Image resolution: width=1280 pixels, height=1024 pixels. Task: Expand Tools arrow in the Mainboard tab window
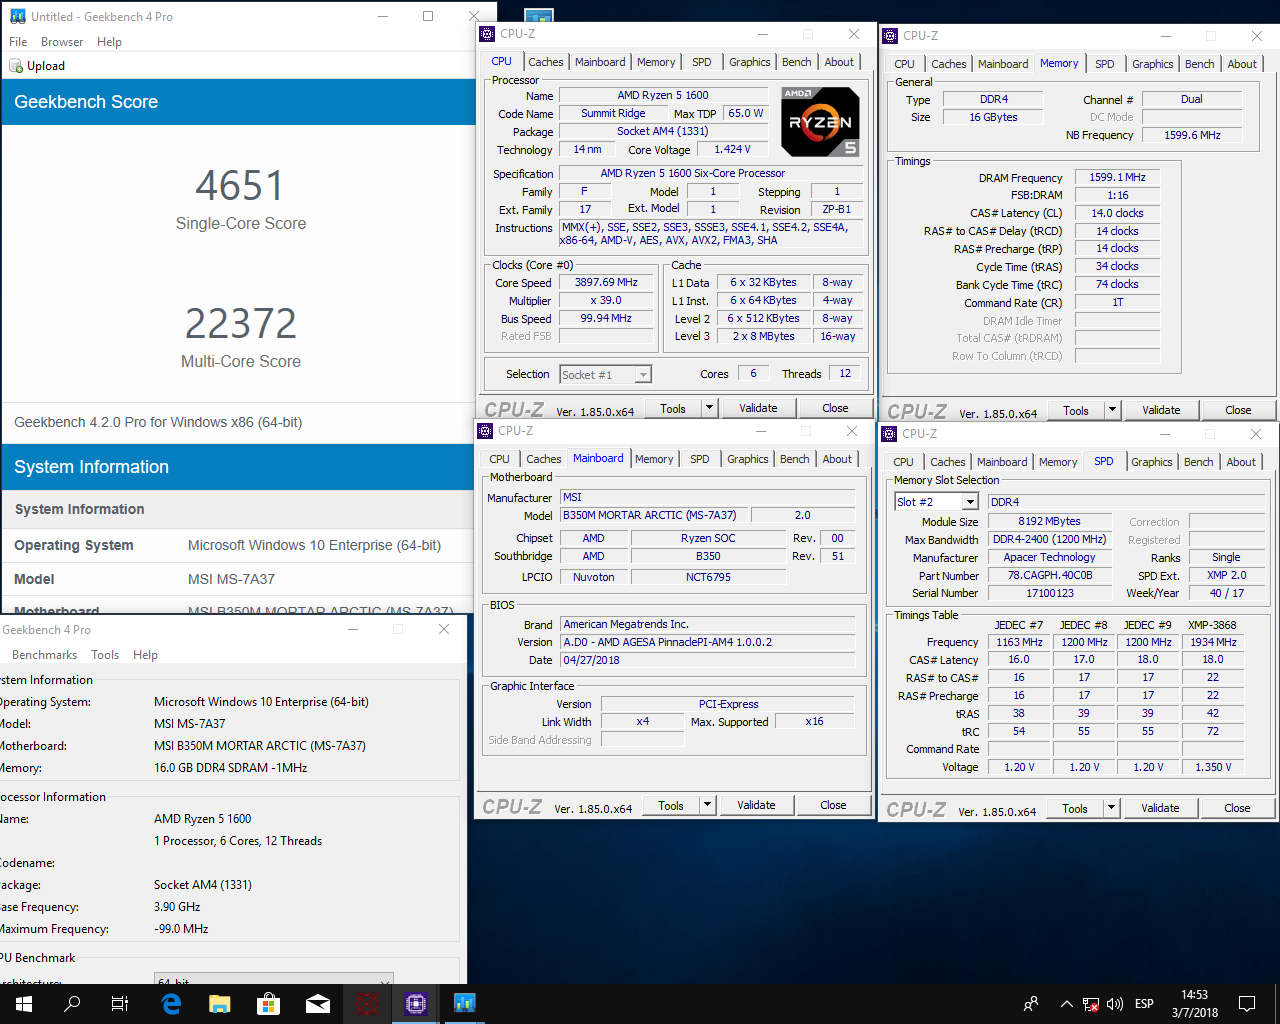[707, 805]
